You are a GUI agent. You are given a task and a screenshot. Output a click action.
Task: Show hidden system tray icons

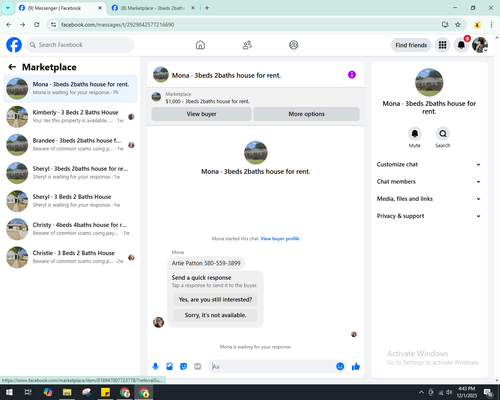(421, 392)
